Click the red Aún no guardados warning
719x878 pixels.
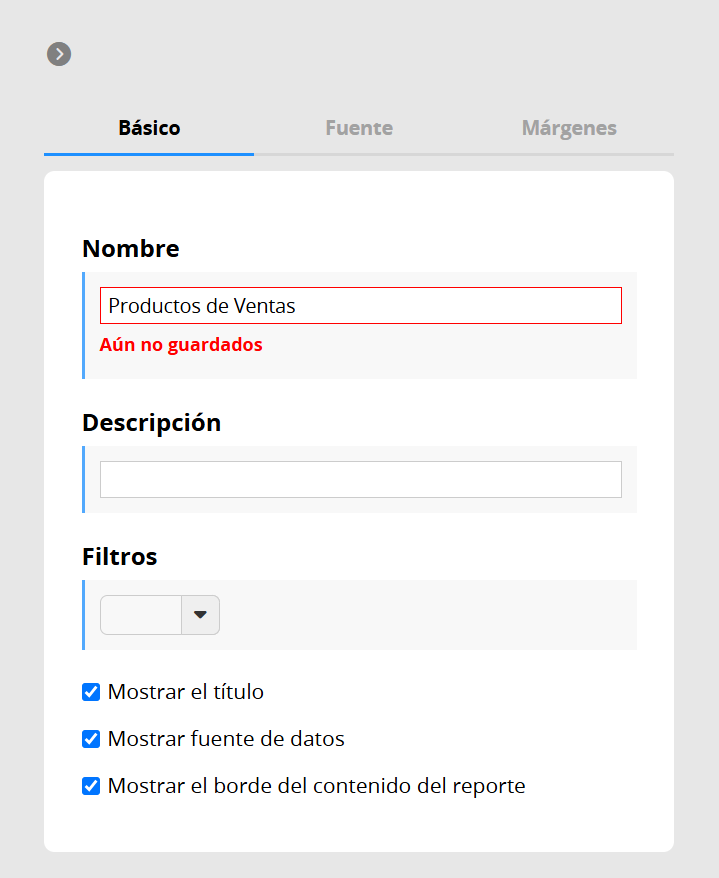(x=181, y=344)
